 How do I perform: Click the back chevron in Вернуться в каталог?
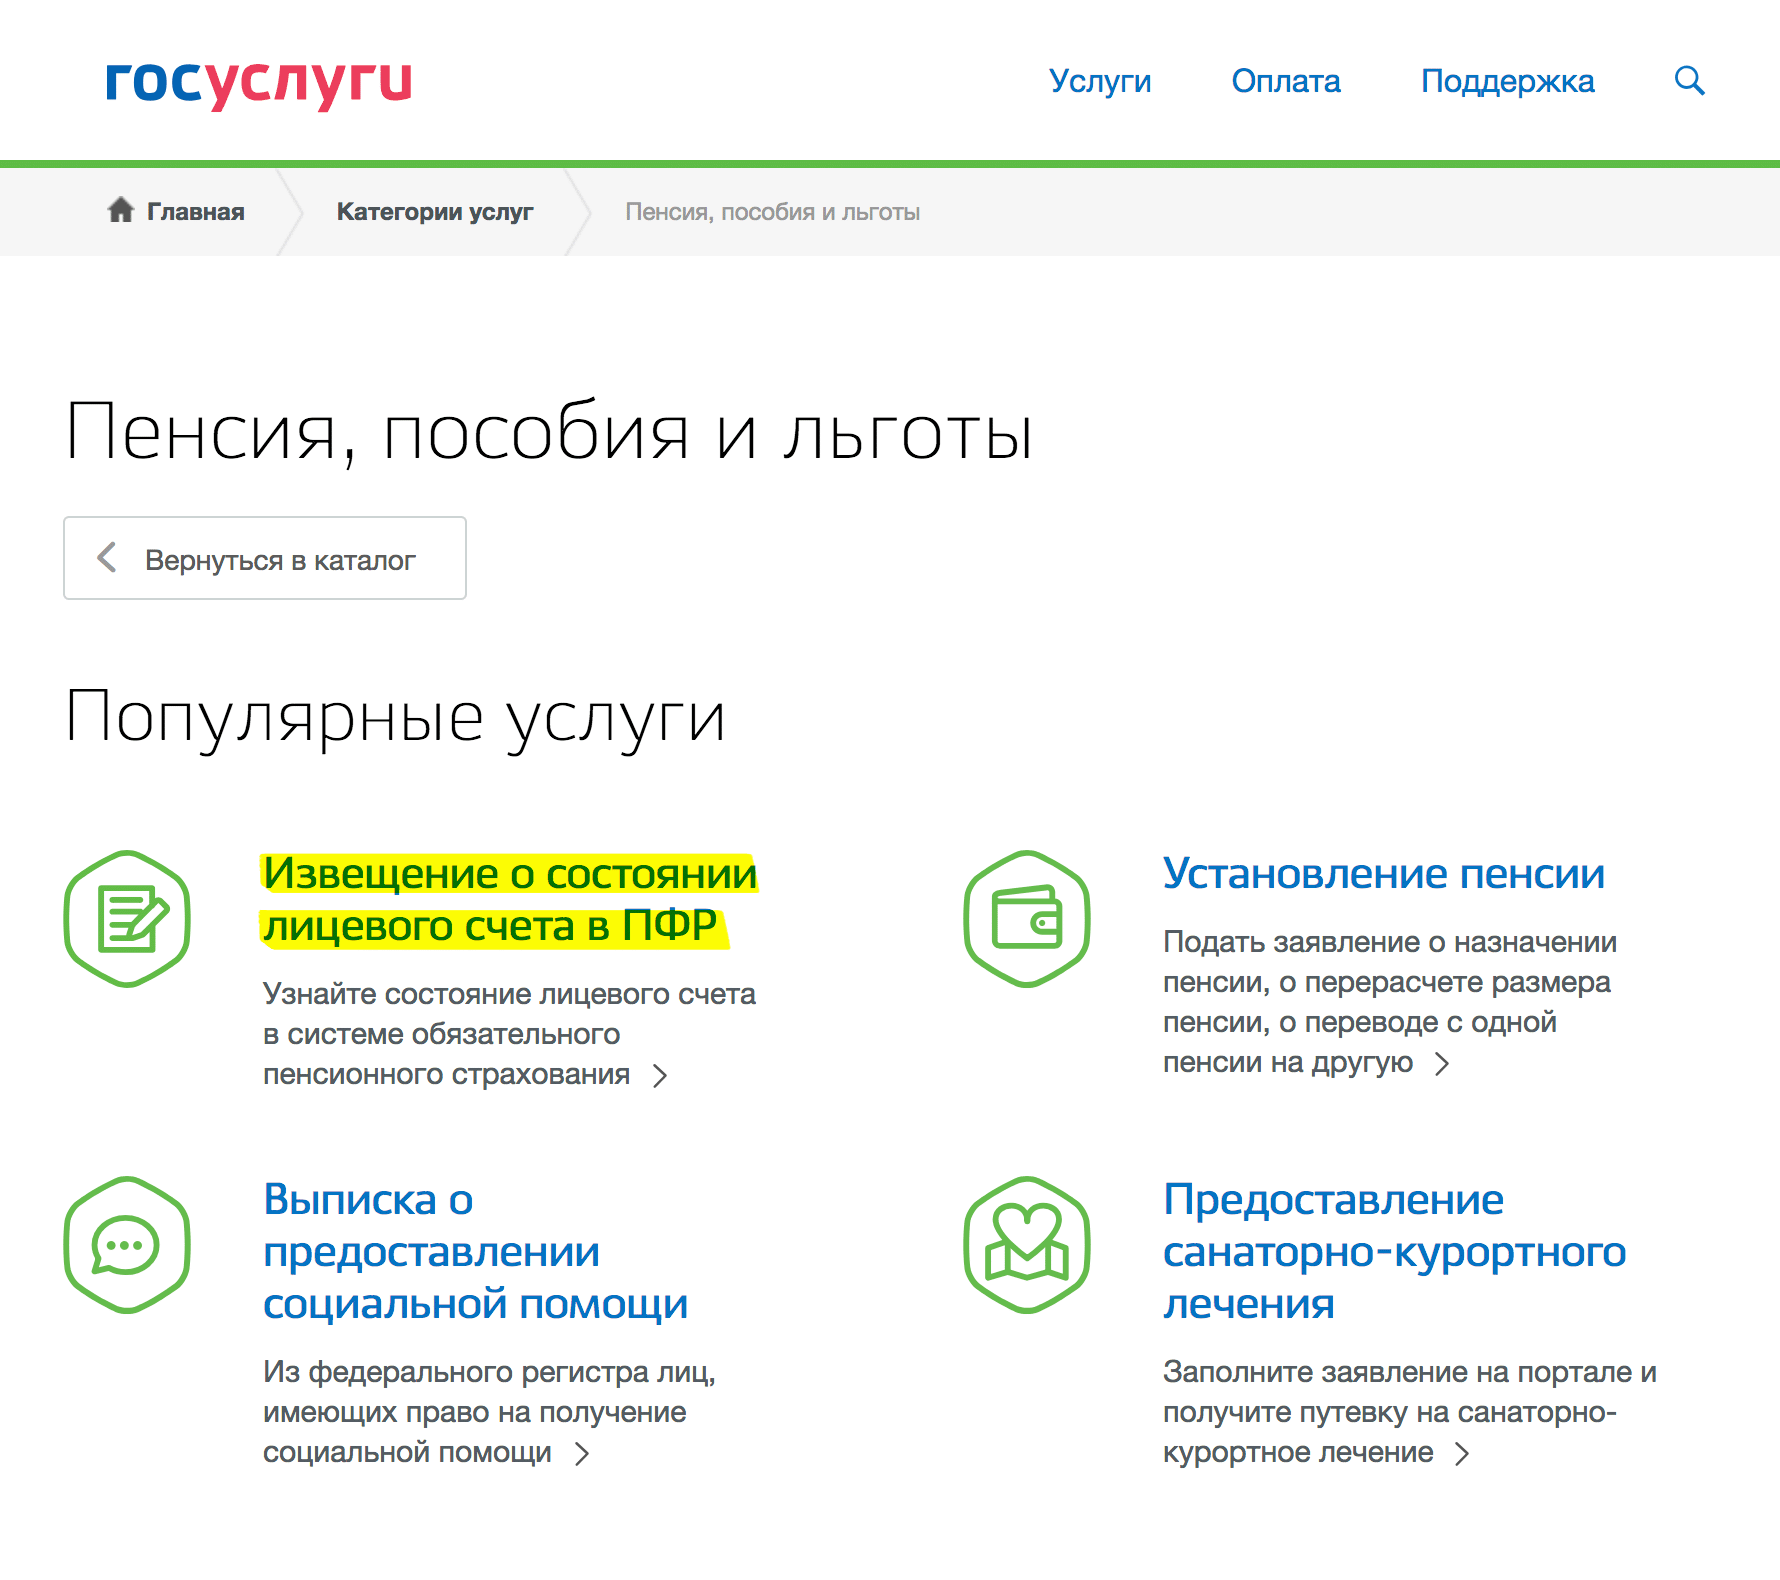pos(107,557)
